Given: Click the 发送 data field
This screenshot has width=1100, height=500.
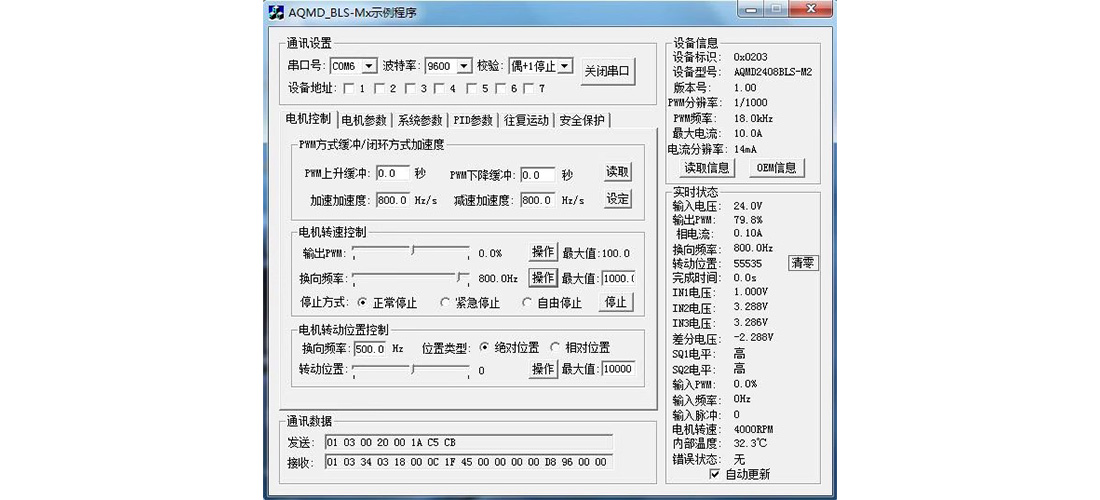Looking at the screenshot, I should [469, 442].
